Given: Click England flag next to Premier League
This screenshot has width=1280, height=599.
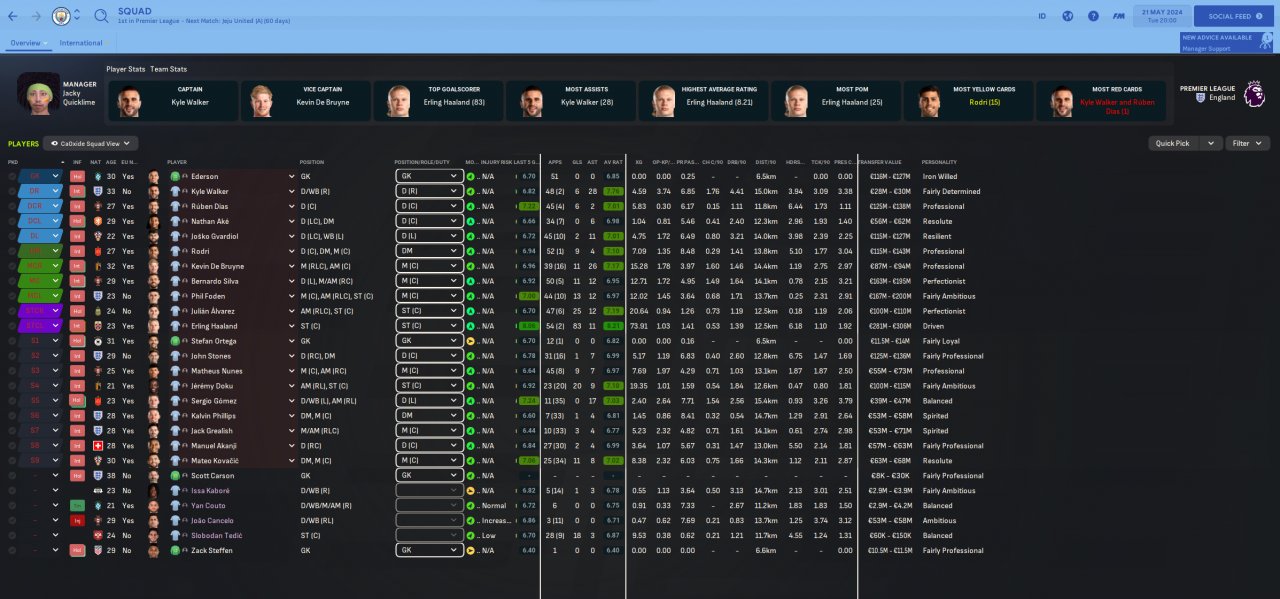Looking at the screenshot, I should tap(1202, 98).
